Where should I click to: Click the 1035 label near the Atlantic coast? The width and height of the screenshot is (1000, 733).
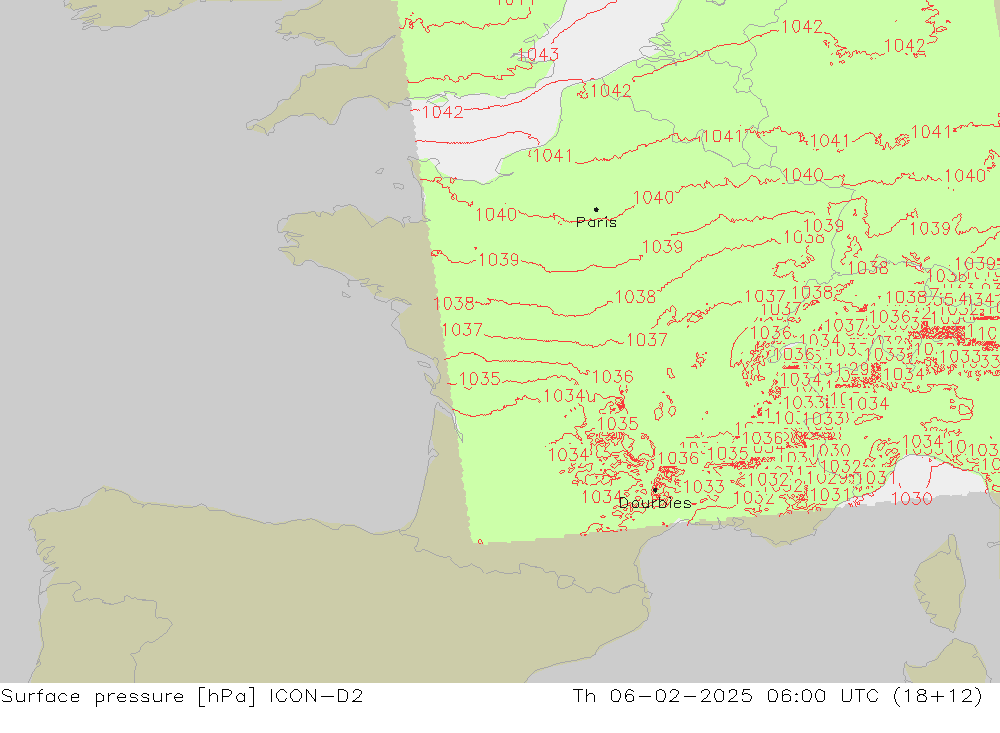point(480,378)
